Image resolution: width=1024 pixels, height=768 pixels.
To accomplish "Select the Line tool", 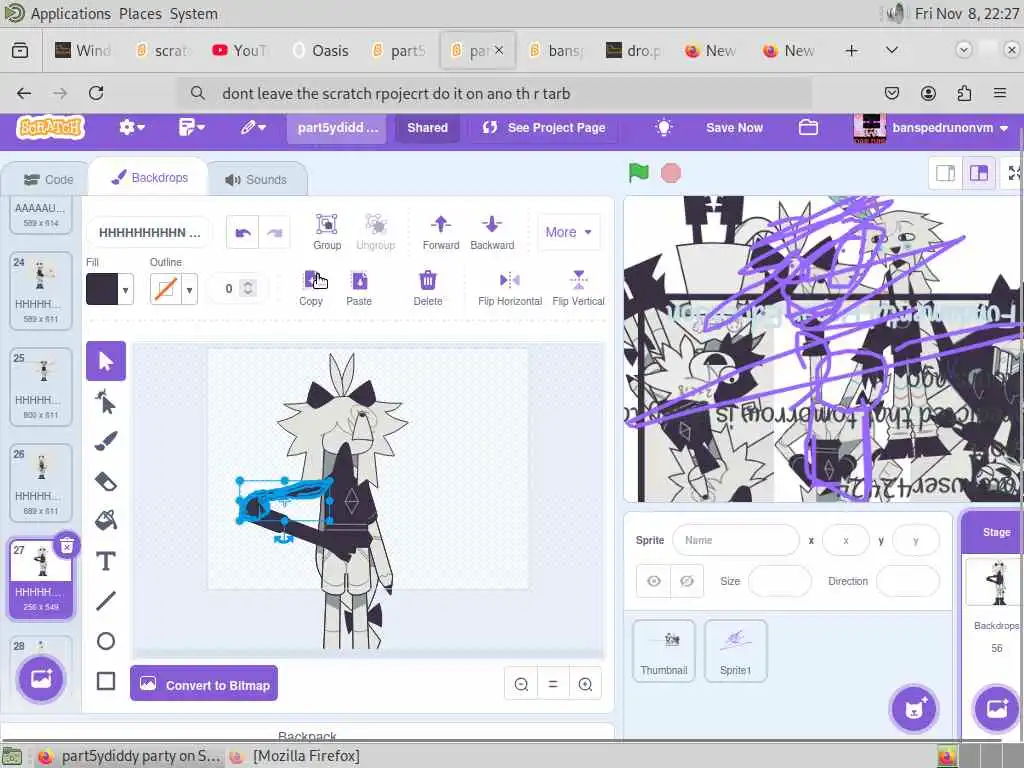I will [106, 601].
